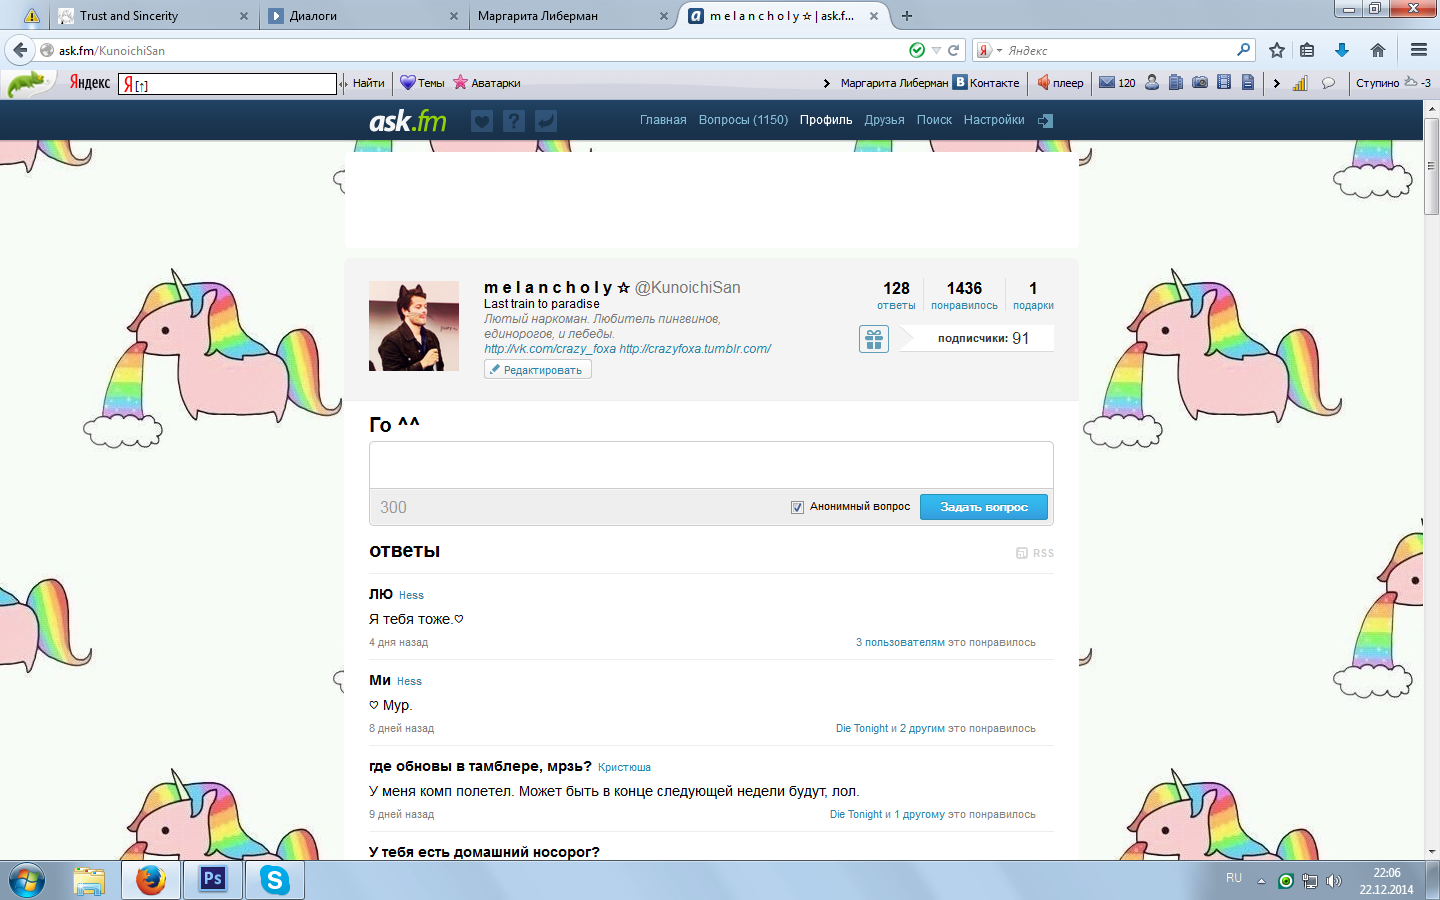The width and height of the screenshot is (1440, 900).
Task: Open the likes heart icon in ask.fm header
Action: coord(482,121)
